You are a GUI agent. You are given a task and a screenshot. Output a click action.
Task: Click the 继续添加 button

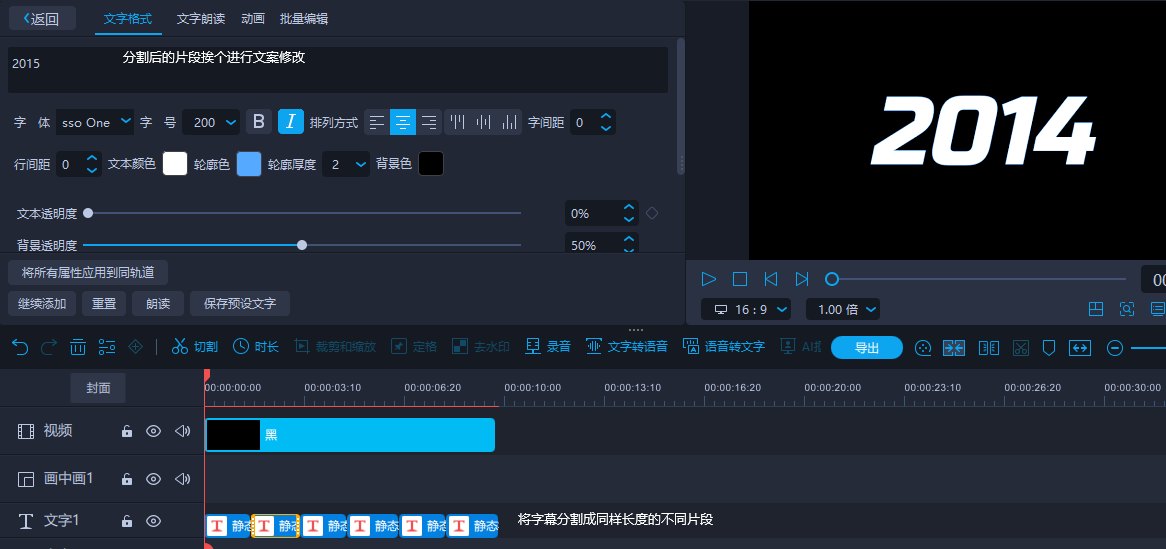[x=42, y=304]
